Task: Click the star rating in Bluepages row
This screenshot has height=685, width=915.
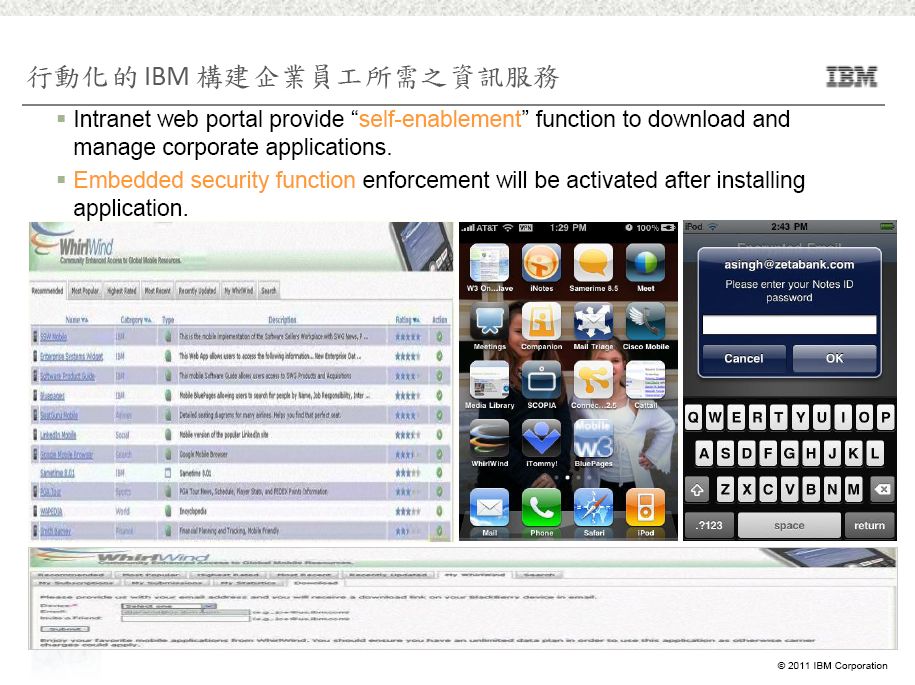Action: 407,396
